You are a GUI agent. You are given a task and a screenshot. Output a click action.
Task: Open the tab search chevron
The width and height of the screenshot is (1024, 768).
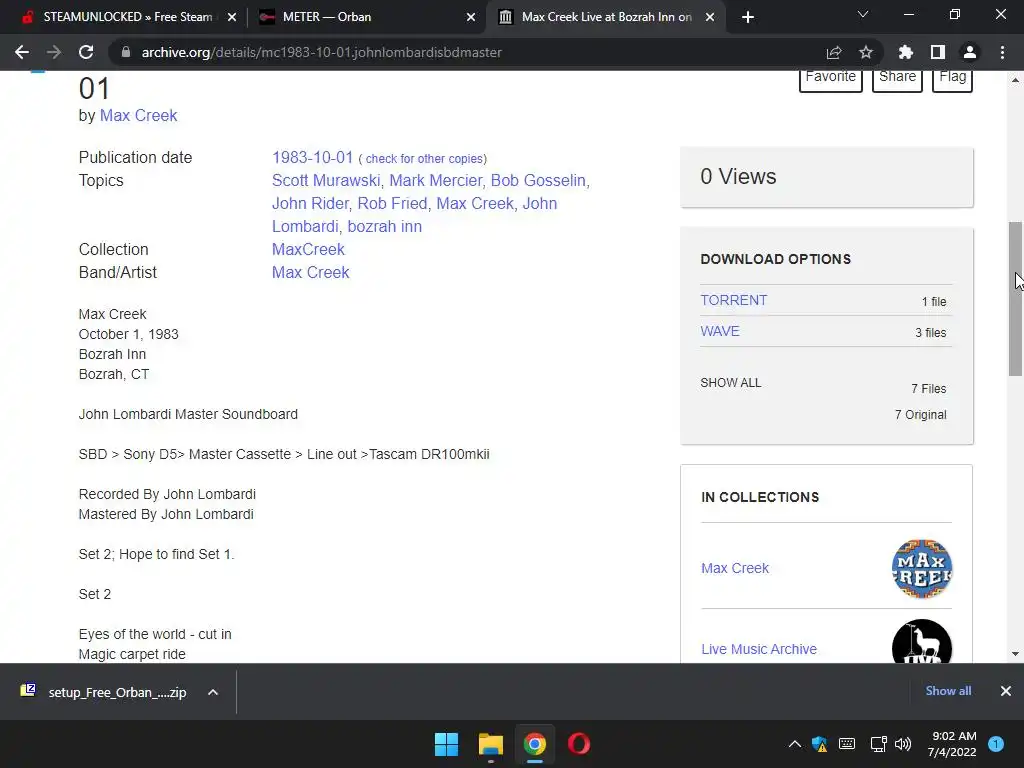(863, 14)
